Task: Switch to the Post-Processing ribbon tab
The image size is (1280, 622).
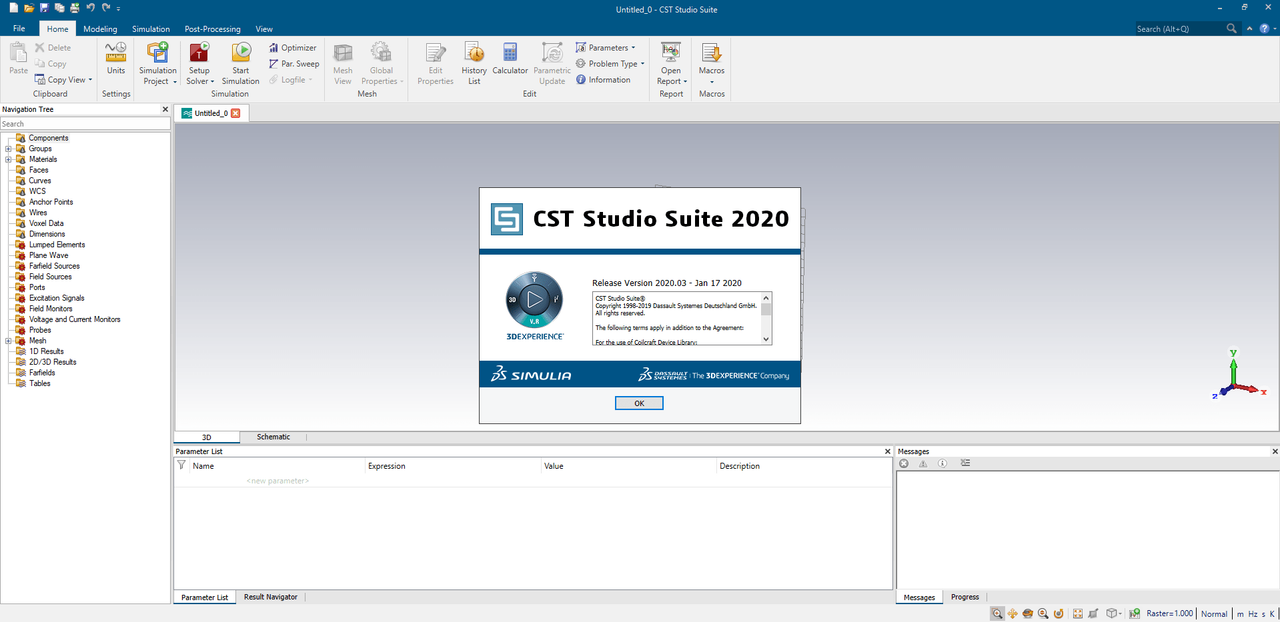Action: point(213,29)
